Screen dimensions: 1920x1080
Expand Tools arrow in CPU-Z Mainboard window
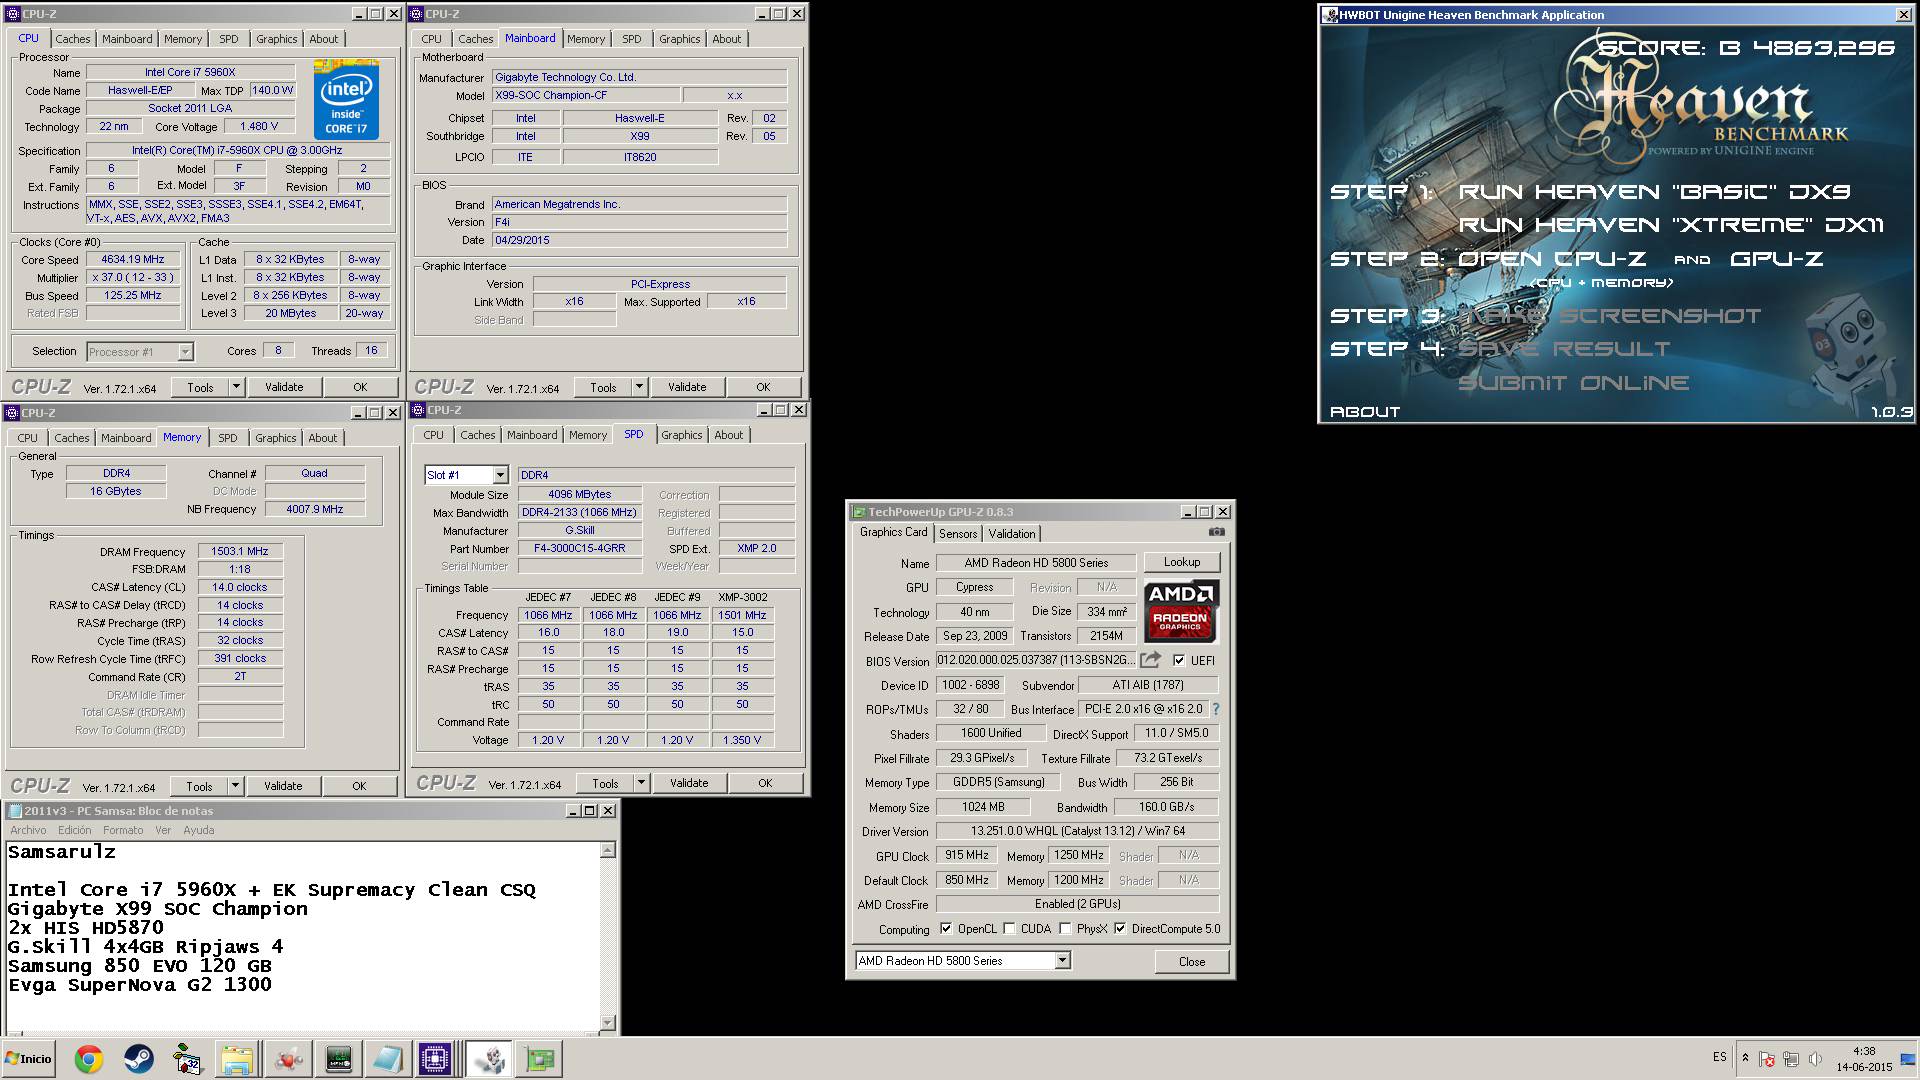pos(640,387)
